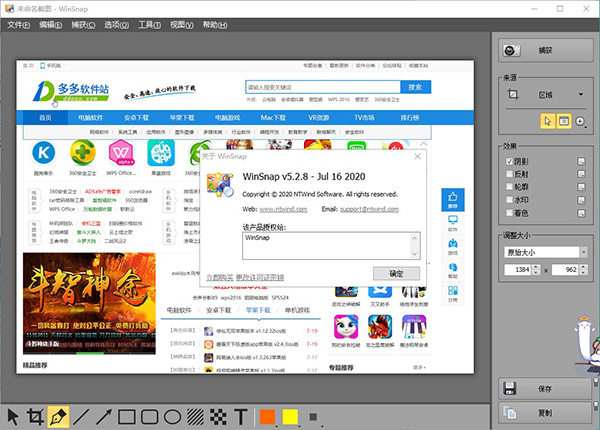Image resolution: width=600 pixels, height=430 pixels.
Task: Enable the 轮廓 outline effect
Action: coord(509,187)
